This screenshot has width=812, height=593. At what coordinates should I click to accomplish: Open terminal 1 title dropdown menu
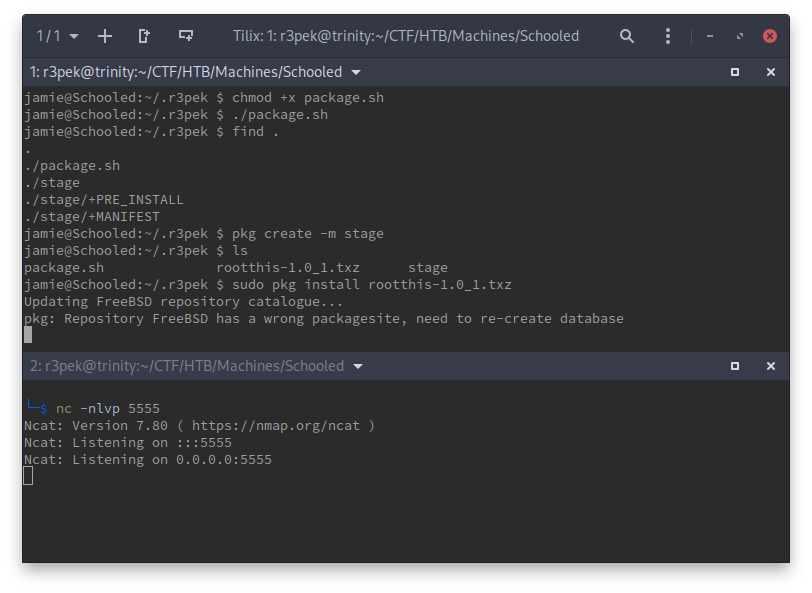point(356,72)
